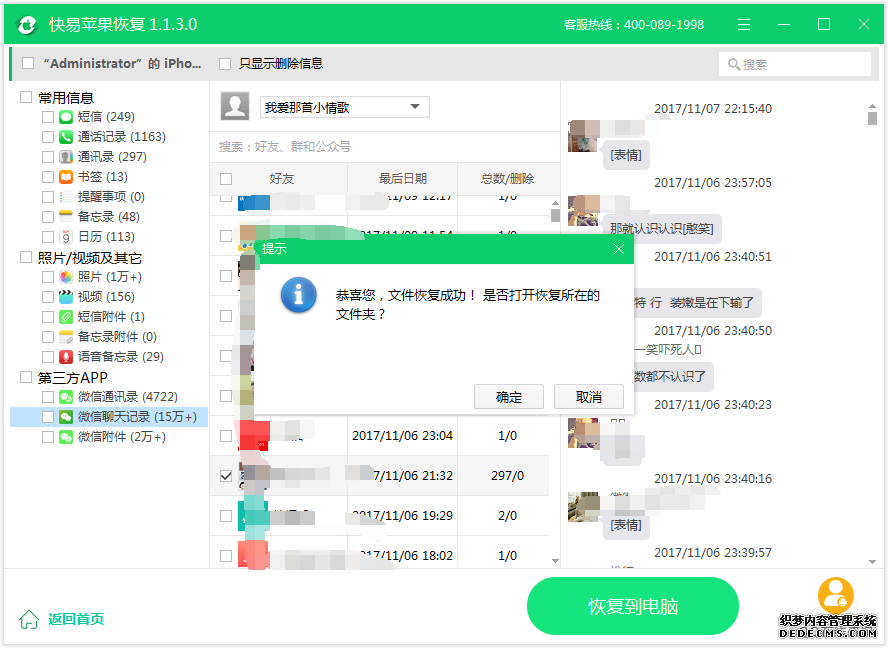Click the blue info icon in dialog

point(298,295)
